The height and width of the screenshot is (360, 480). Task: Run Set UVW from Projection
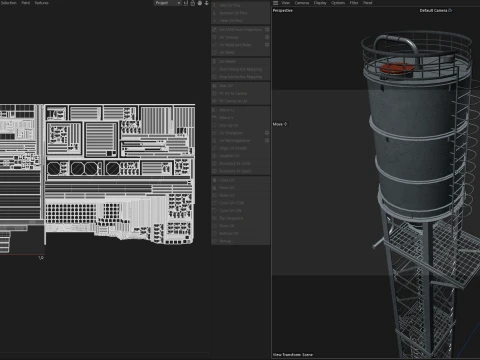coord(237,30)
